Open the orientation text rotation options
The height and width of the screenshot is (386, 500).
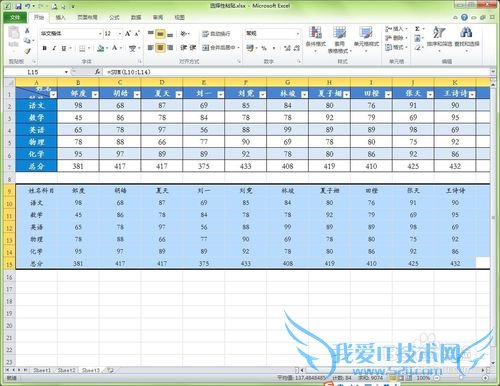tap(184, 34)
